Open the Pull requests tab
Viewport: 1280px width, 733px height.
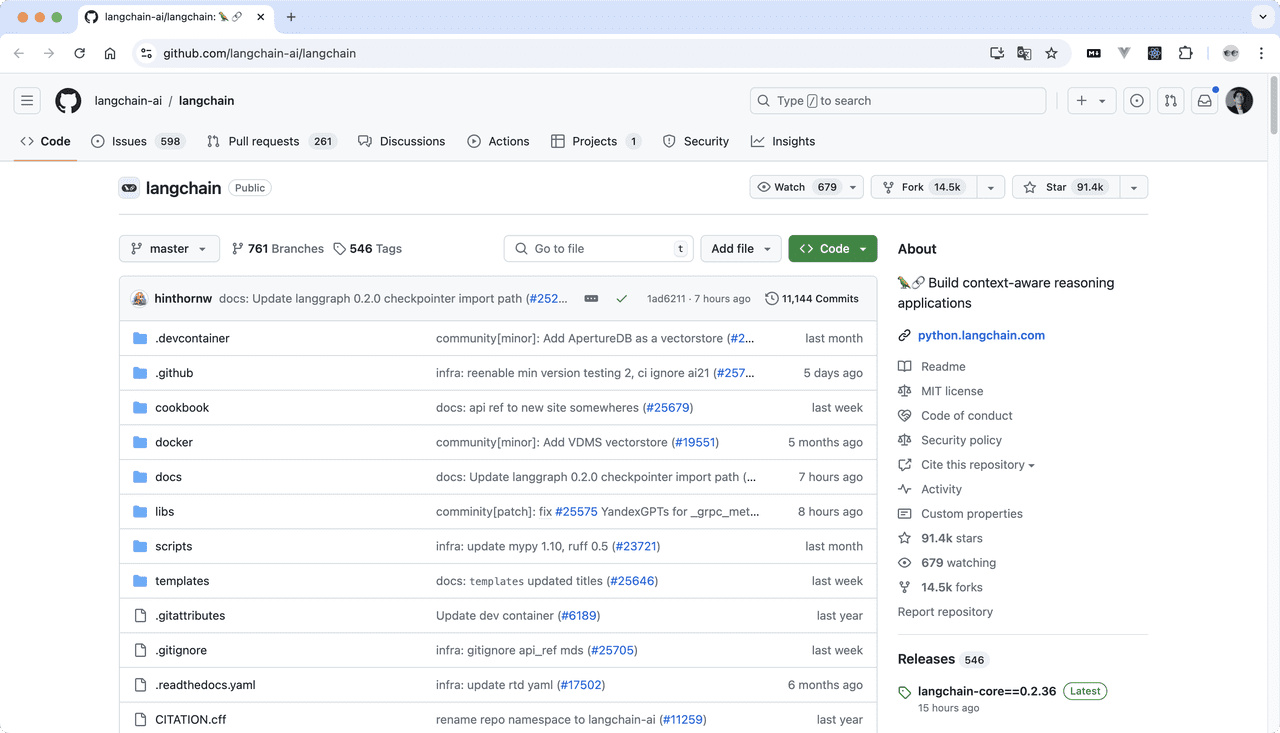(x=271, y=141)
